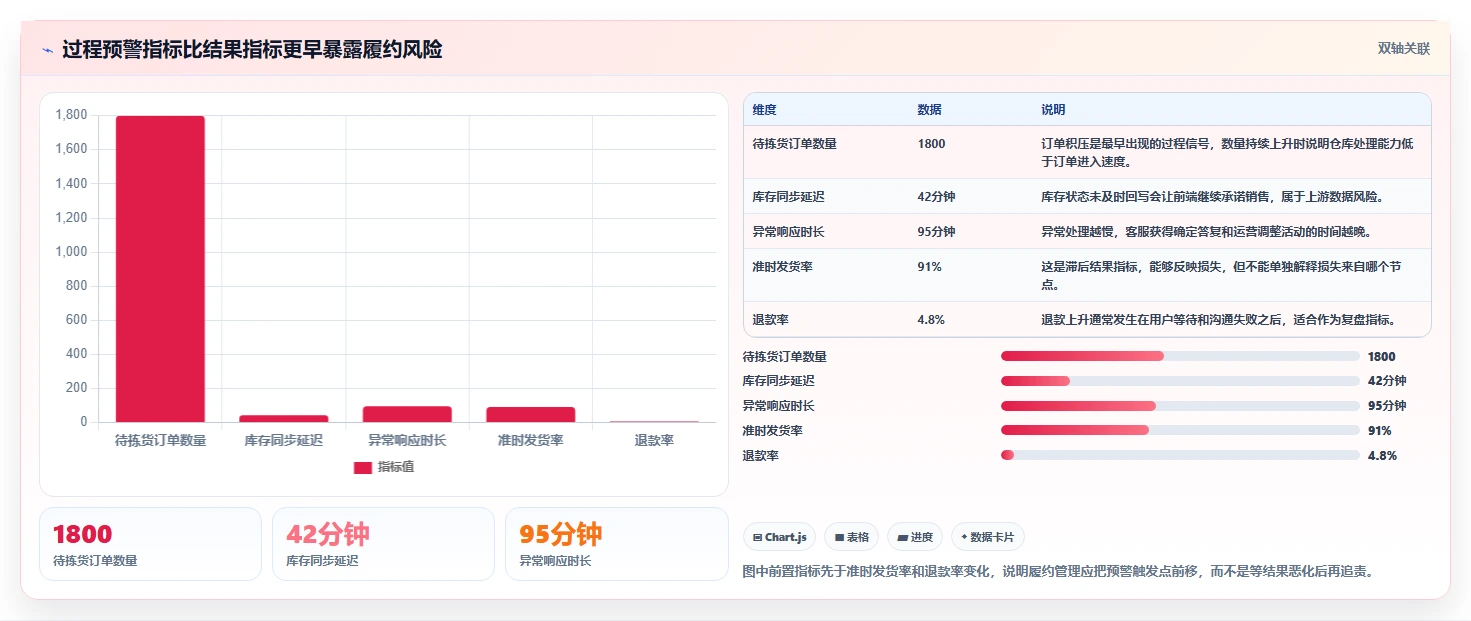
Task: Click the 1800 value in the table
Action: click(931, 144)
